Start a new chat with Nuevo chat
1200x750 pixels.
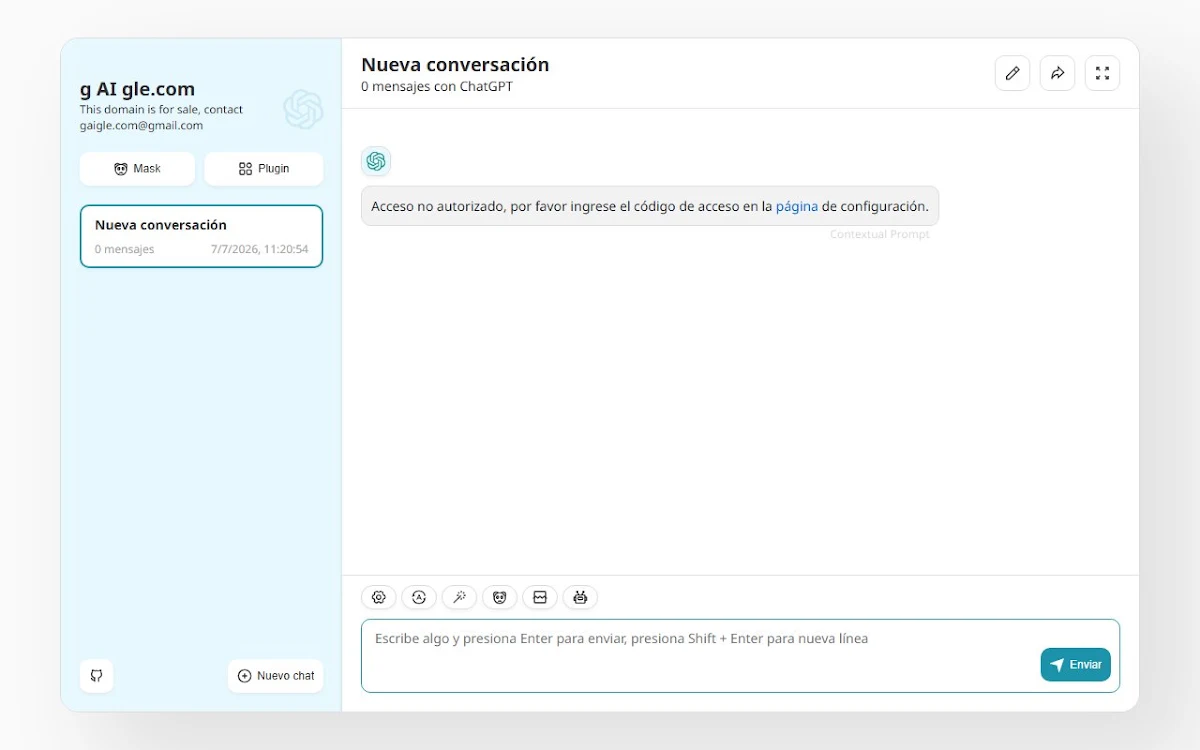point(275,676)
